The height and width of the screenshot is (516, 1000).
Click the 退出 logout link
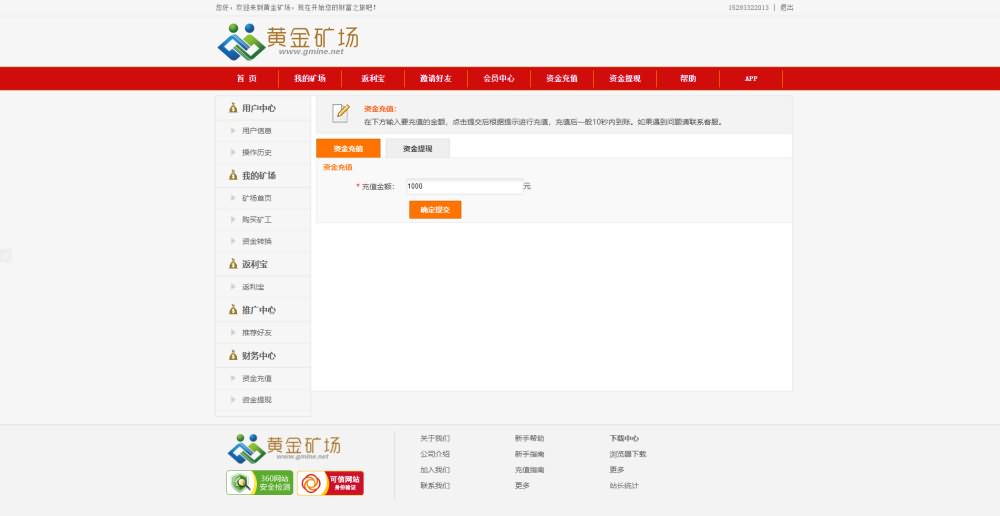pyautogui.click(x=787, y=7)
